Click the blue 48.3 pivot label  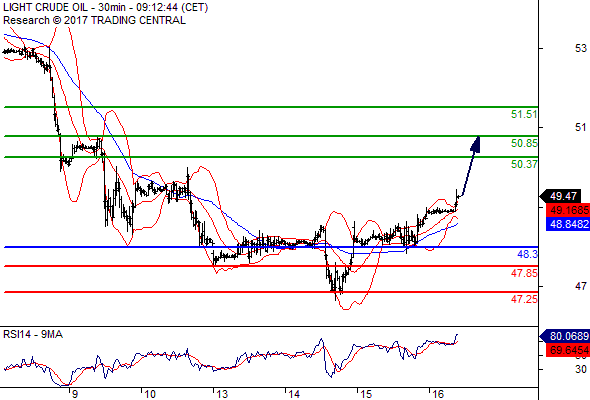527,254
